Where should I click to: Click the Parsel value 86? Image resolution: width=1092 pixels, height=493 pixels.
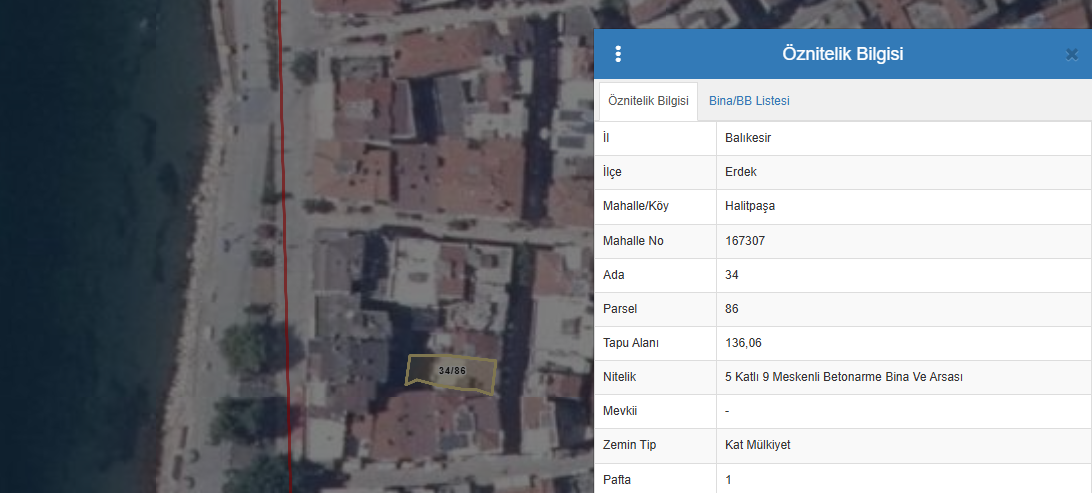(x=732, y=309)
